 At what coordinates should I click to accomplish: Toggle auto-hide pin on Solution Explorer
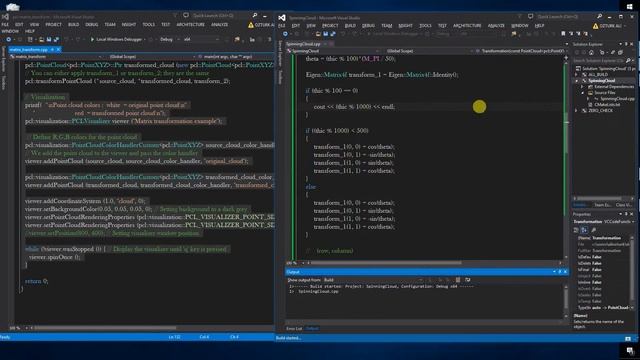pyautogui.click(x=626, y=44)
